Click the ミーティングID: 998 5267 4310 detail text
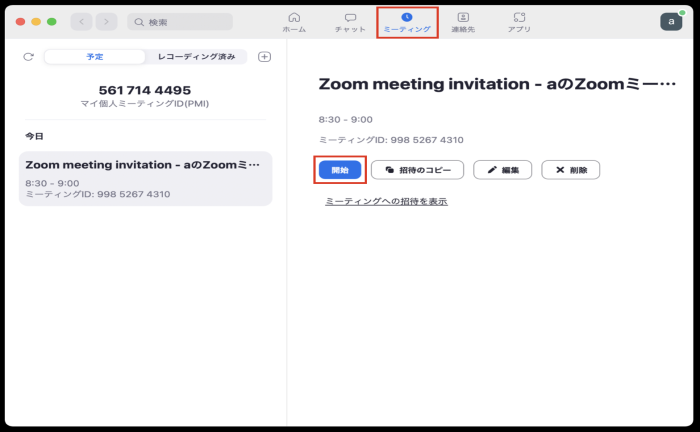 tap(391, 140)
